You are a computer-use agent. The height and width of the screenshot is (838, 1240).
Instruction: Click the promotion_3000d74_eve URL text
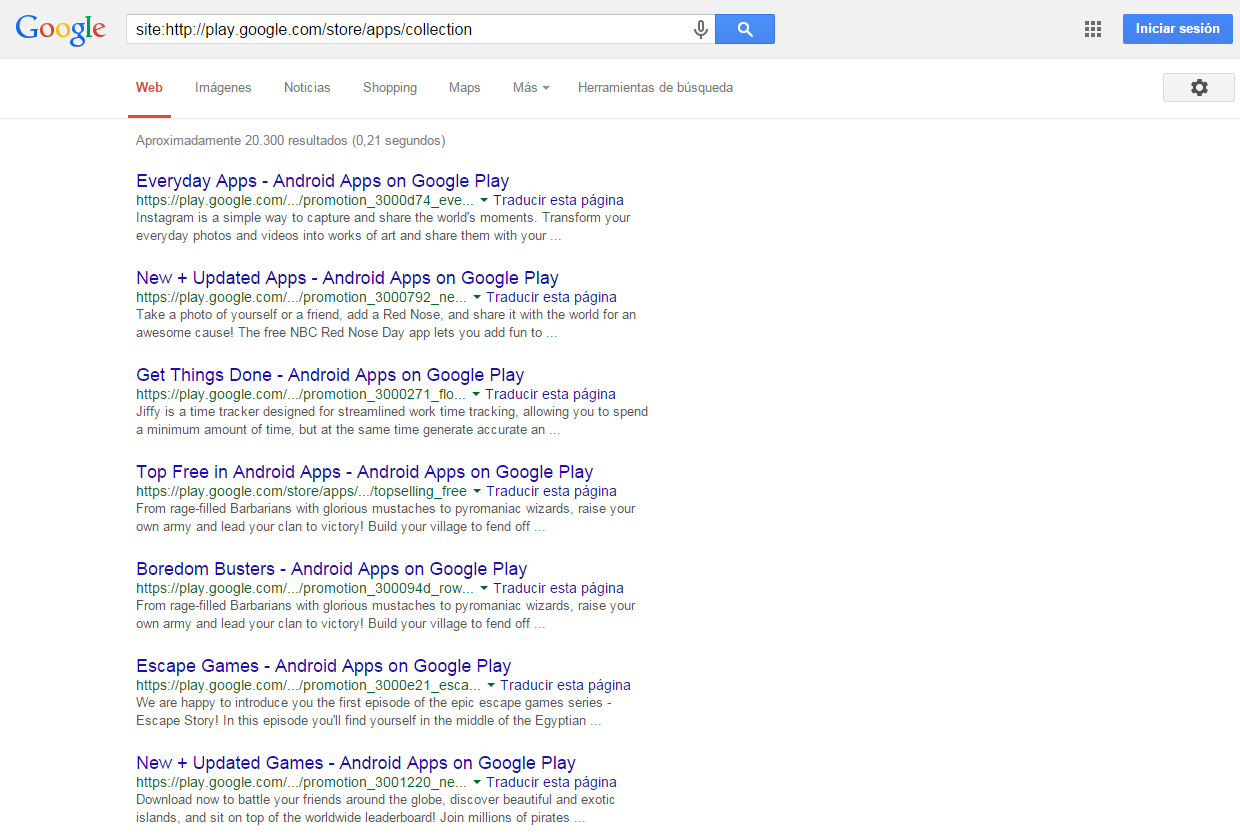305,200
